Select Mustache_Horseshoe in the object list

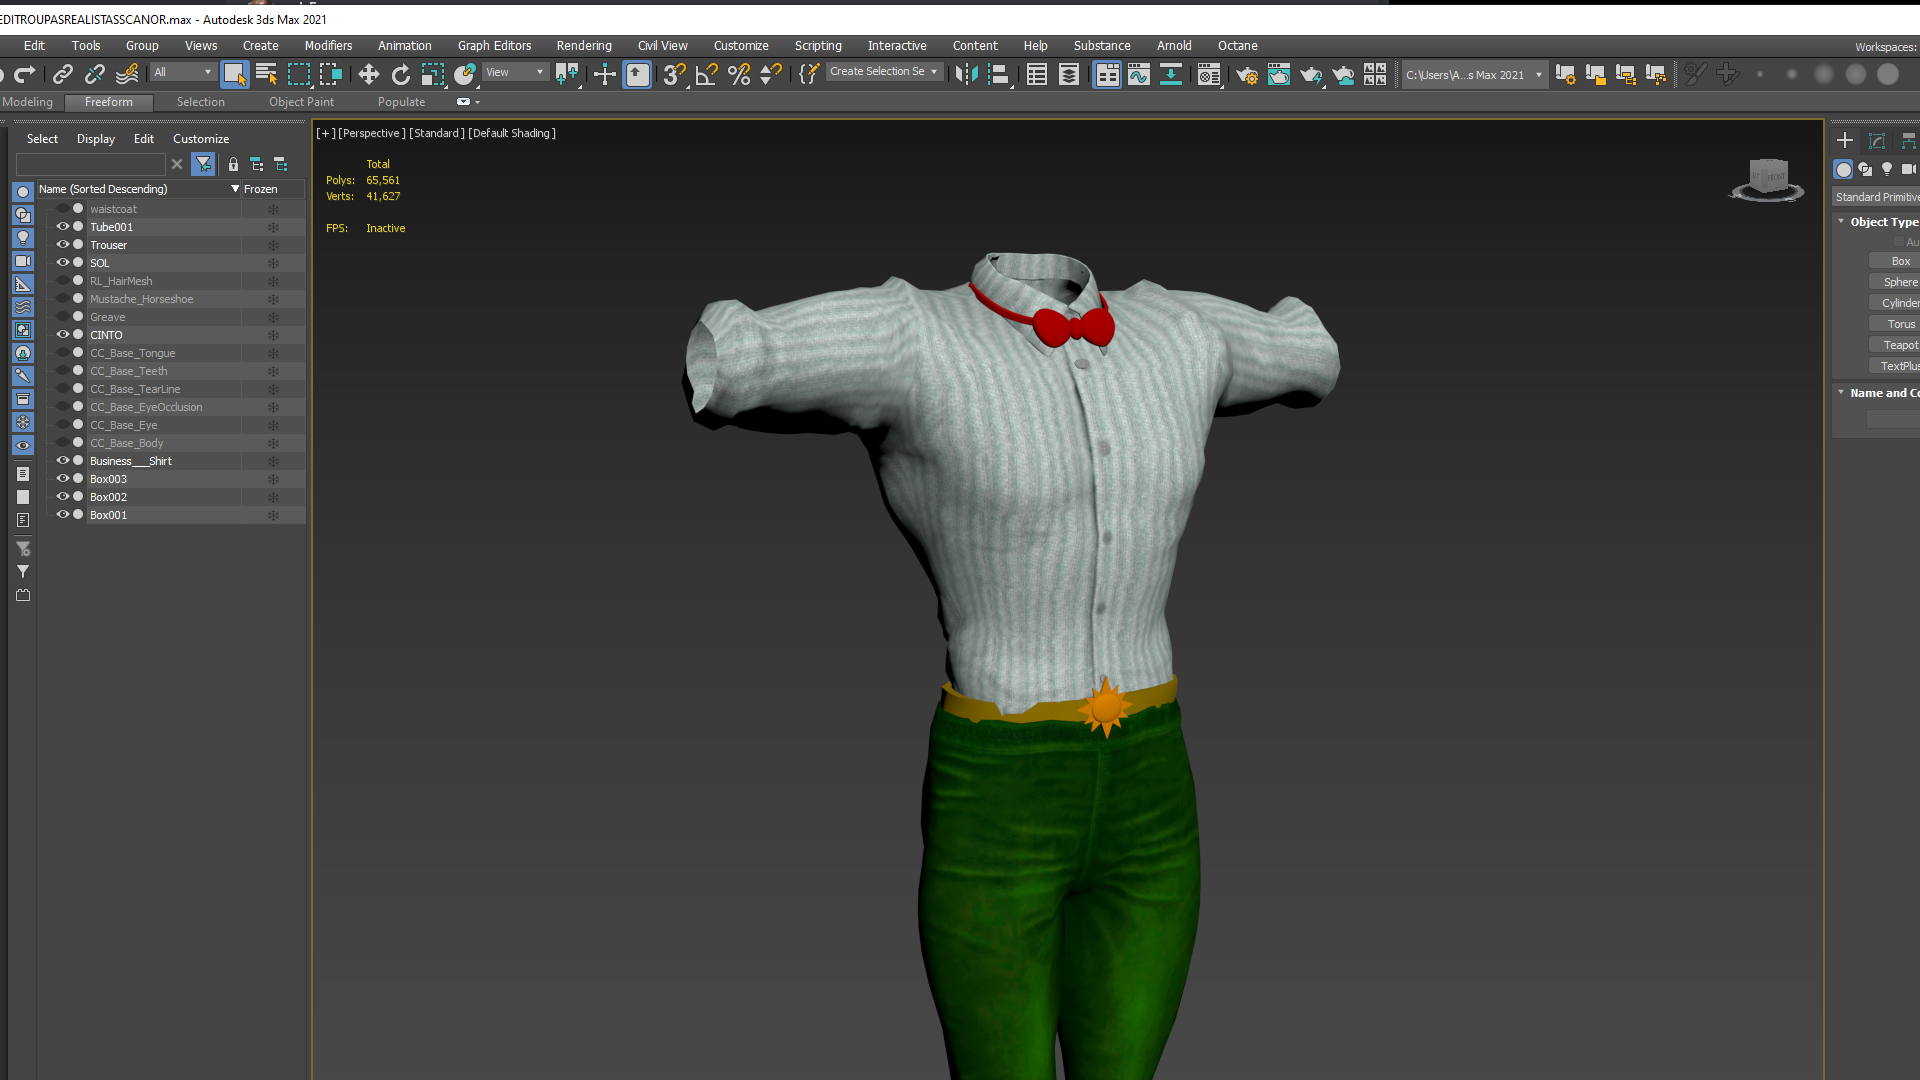click(x=141, y=299)
